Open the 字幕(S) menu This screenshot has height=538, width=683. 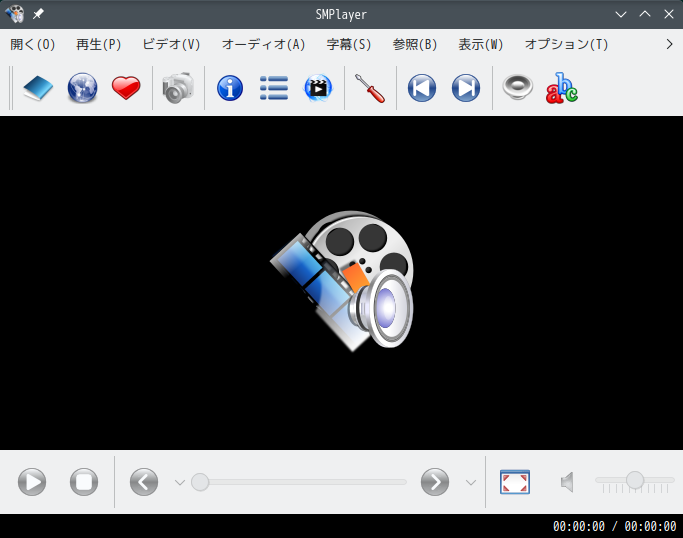(x=348, y=44)
